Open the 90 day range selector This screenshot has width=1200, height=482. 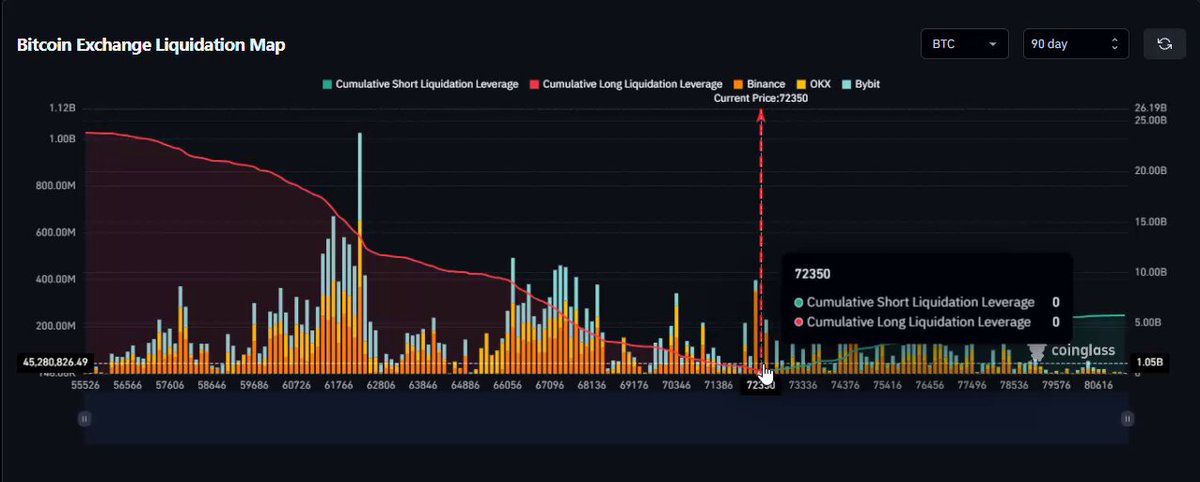click(x=1076, y=44)
